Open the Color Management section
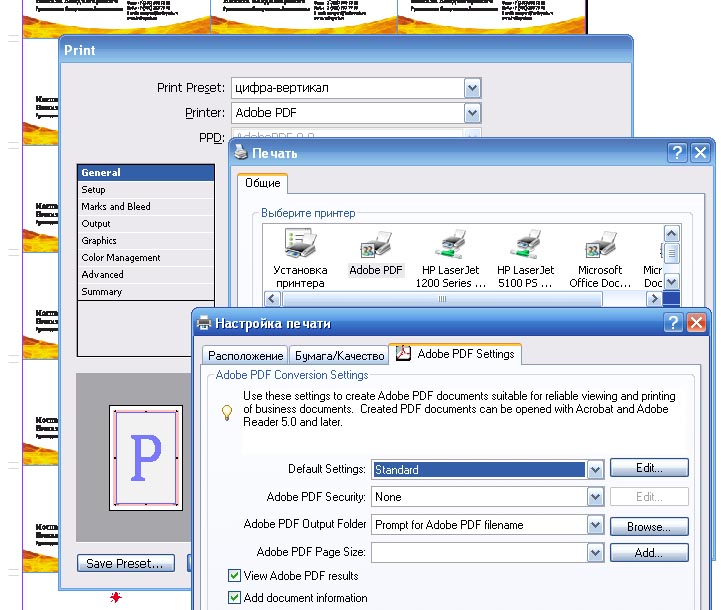Viewport: 721px width, 610px height. [x=146, y=258]
